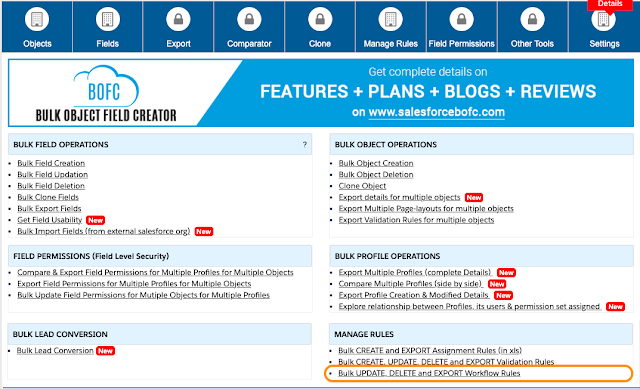Click the New badge beside Export Multiple Profiles
Viewport: 640px width, 389px height.
506,273
